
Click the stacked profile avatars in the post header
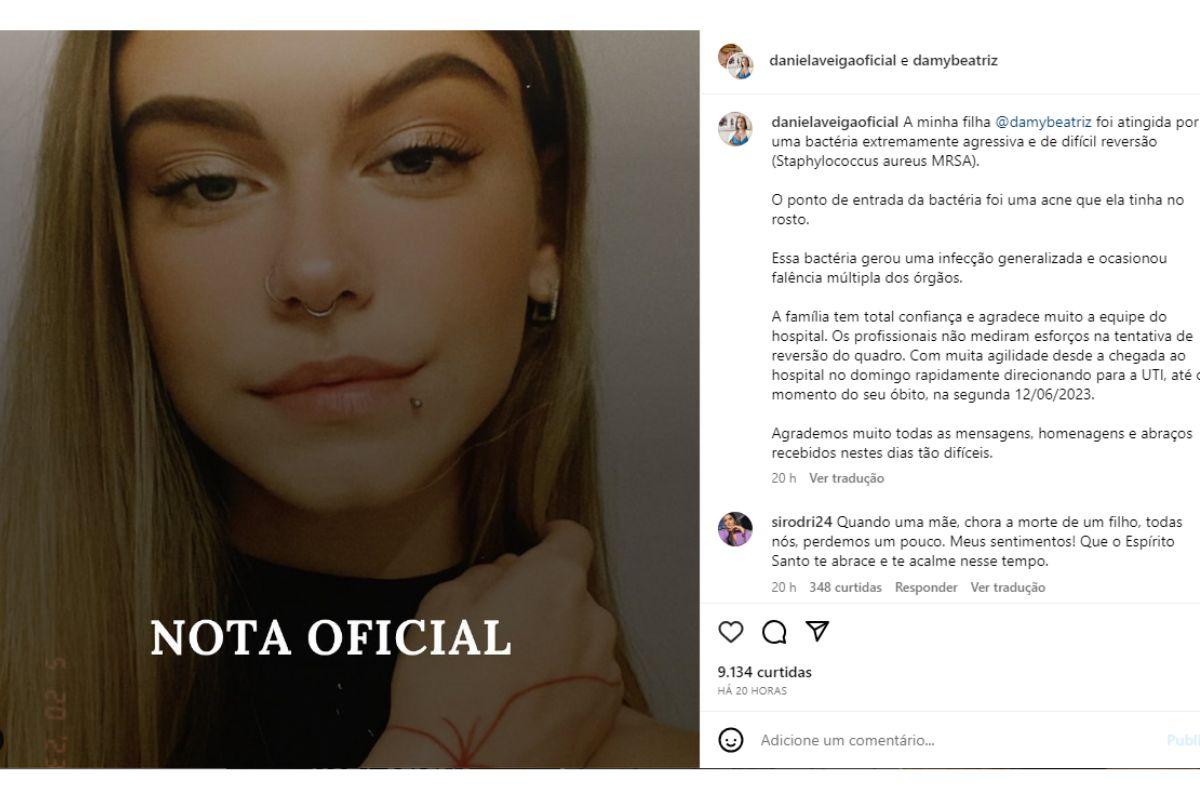735,61
